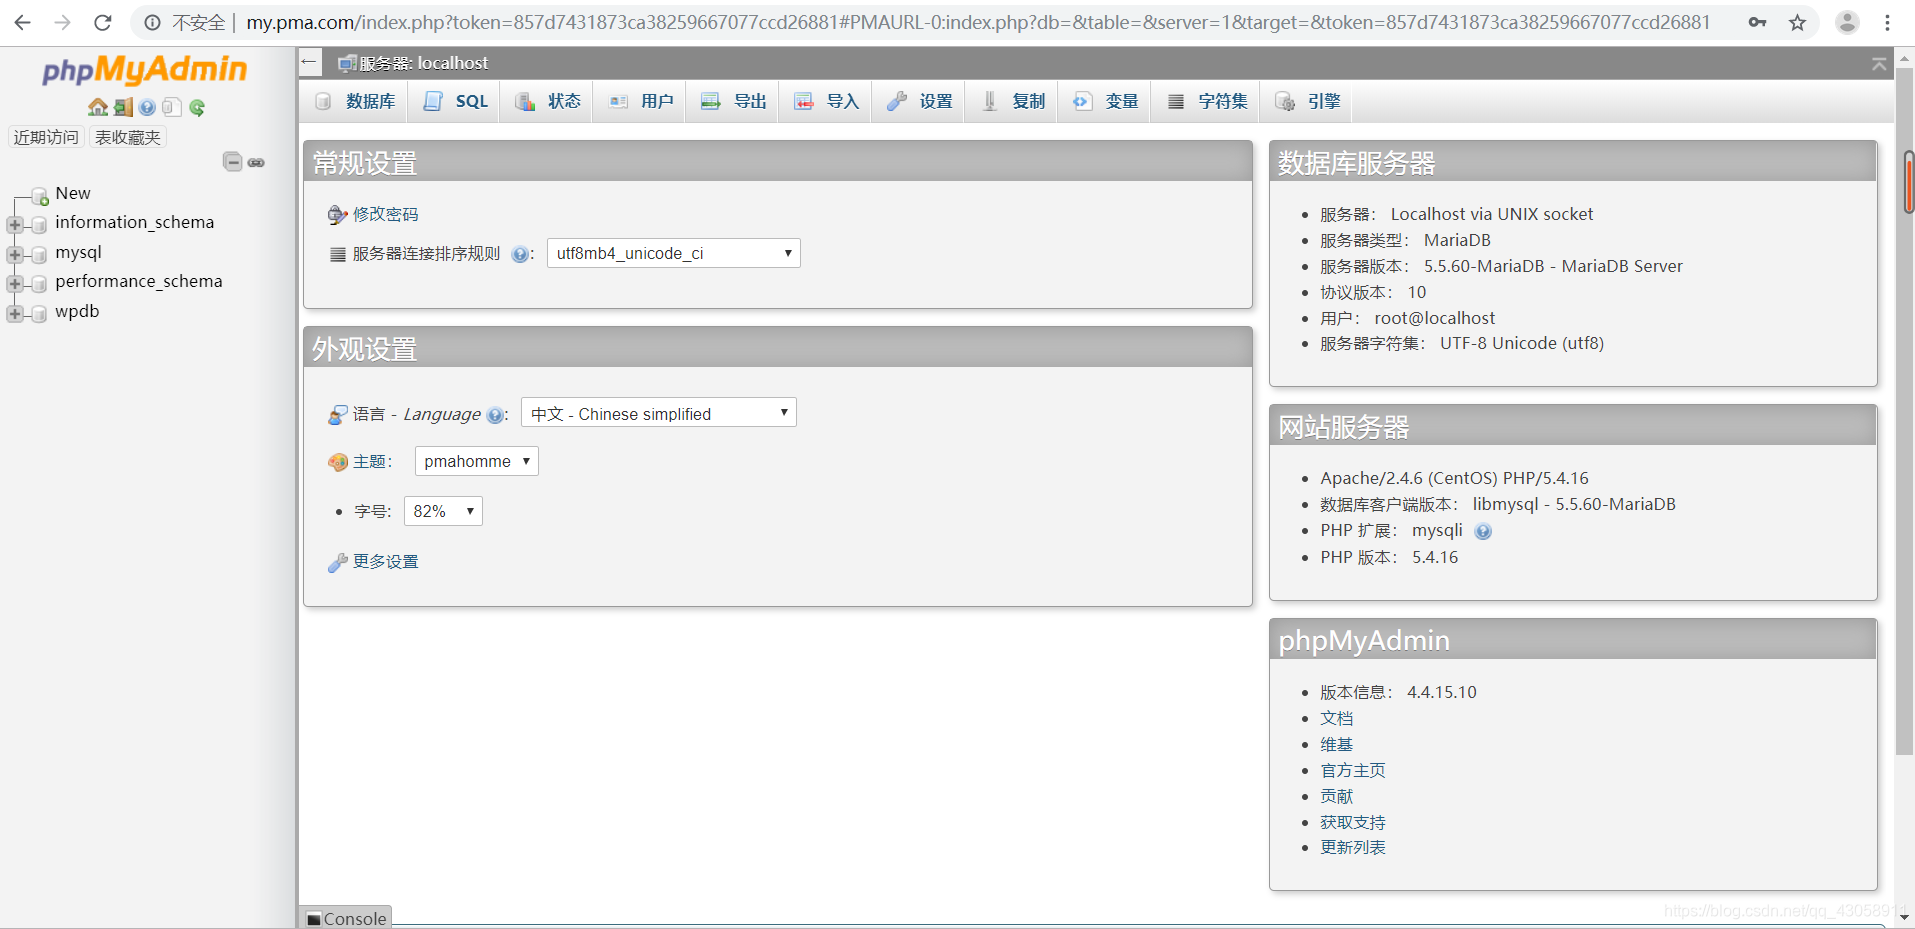This screenshot has width=1915, height=929.
Task: Open the 更新列表 link
Action: pyautogui.click(x=1353, y=847)
